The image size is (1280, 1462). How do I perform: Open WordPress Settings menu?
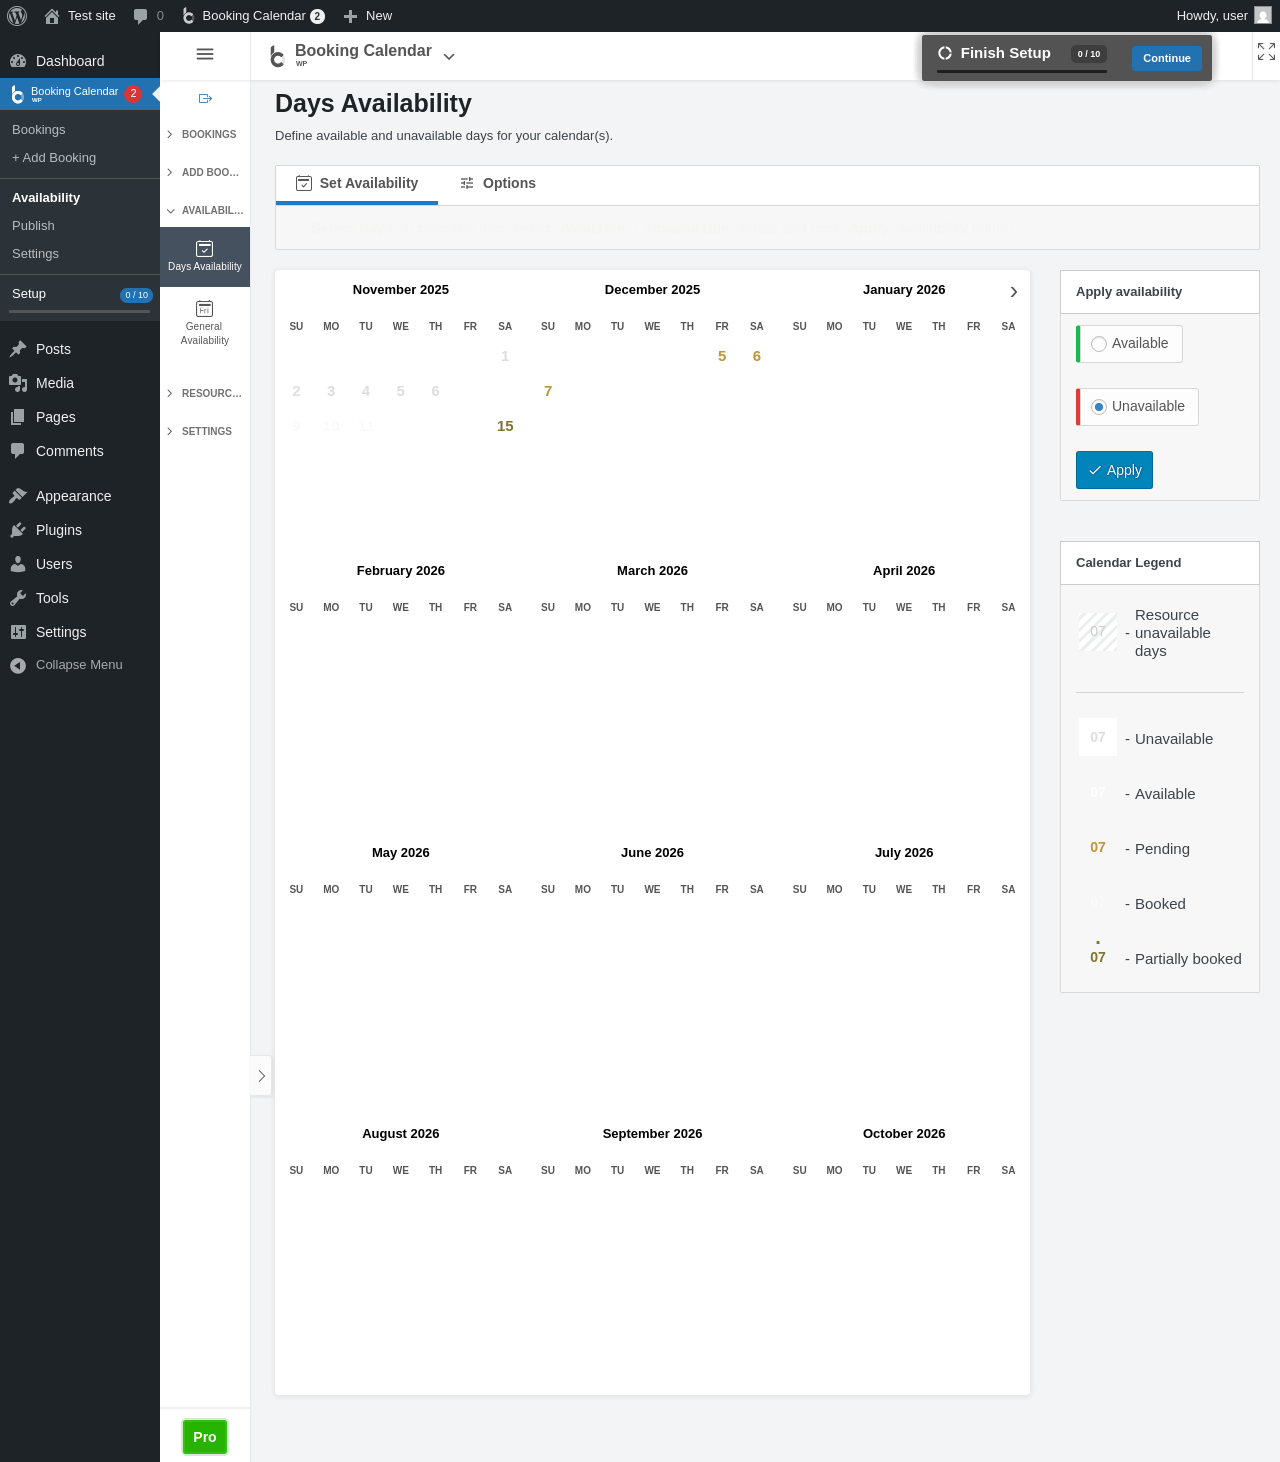(x=80, y=632)
